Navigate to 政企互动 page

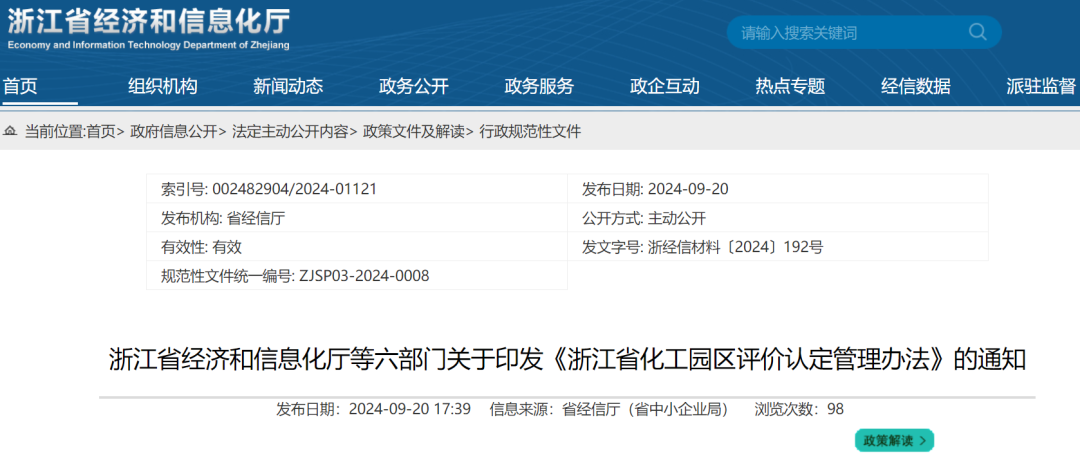pos(665,86)
